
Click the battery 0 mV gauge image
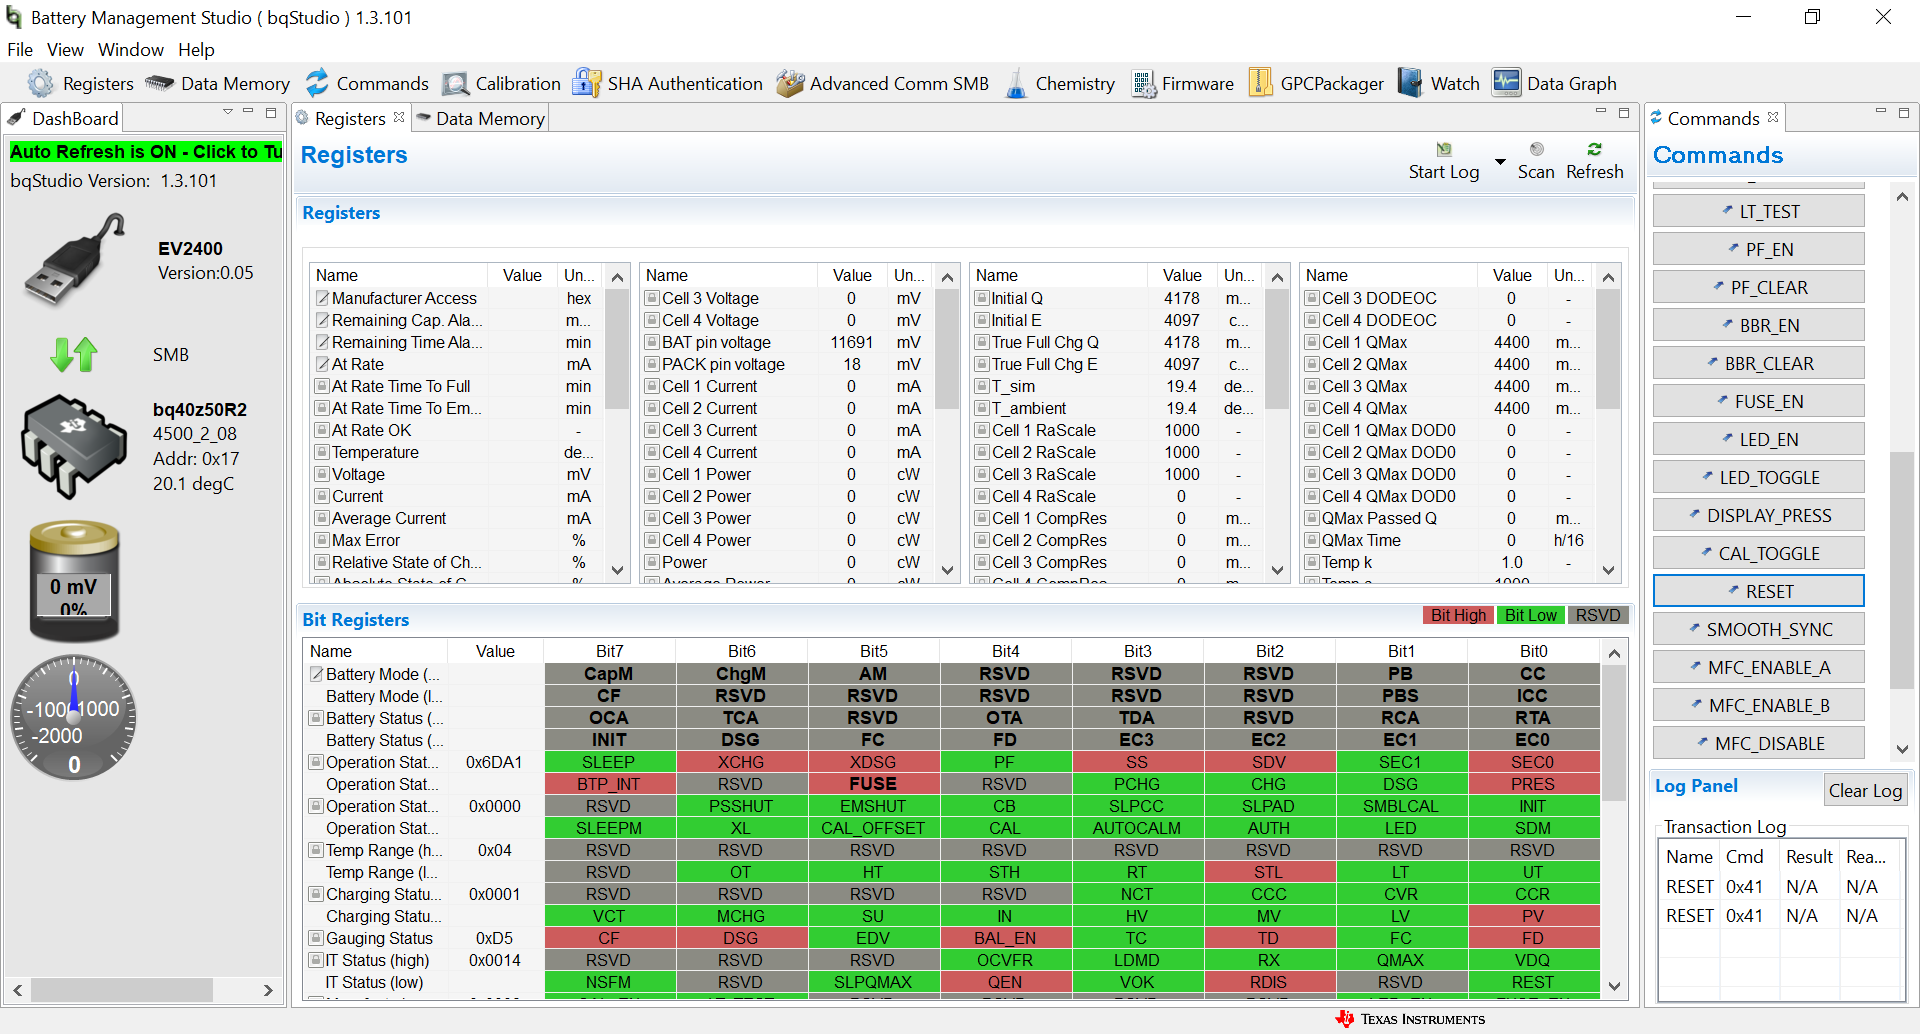click(74, 580)
